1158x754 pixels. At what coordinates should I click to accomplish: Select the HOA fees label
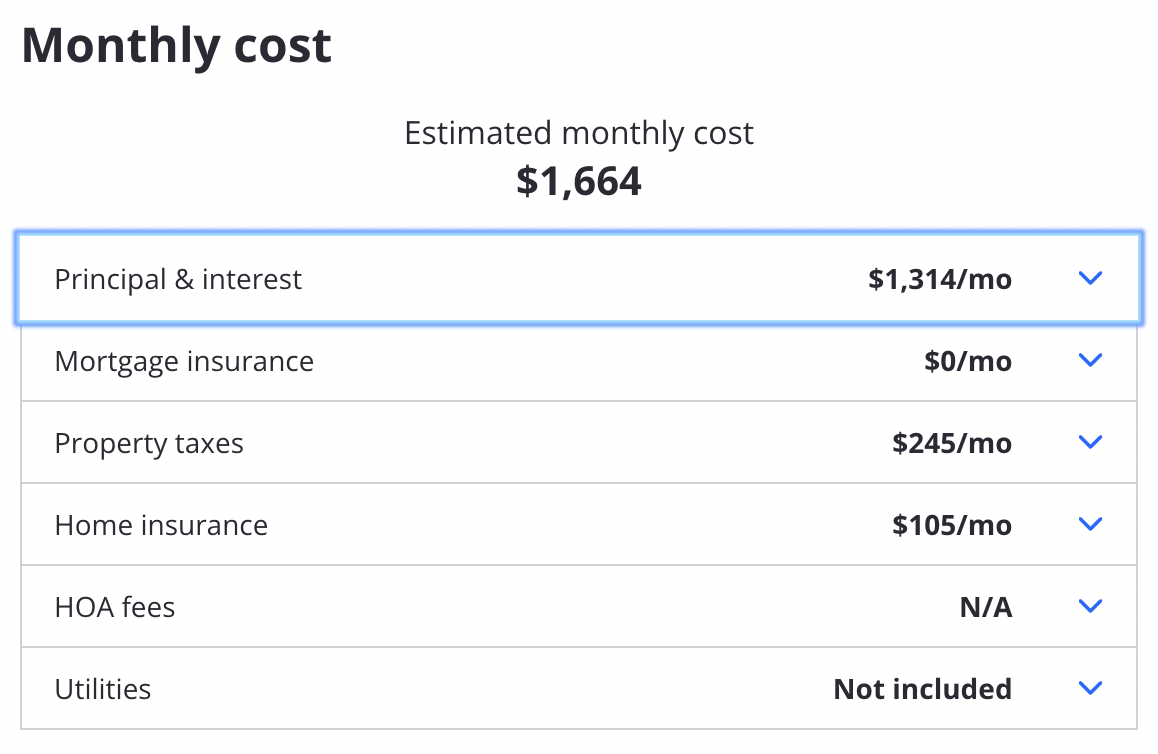[x=114, y=607]
